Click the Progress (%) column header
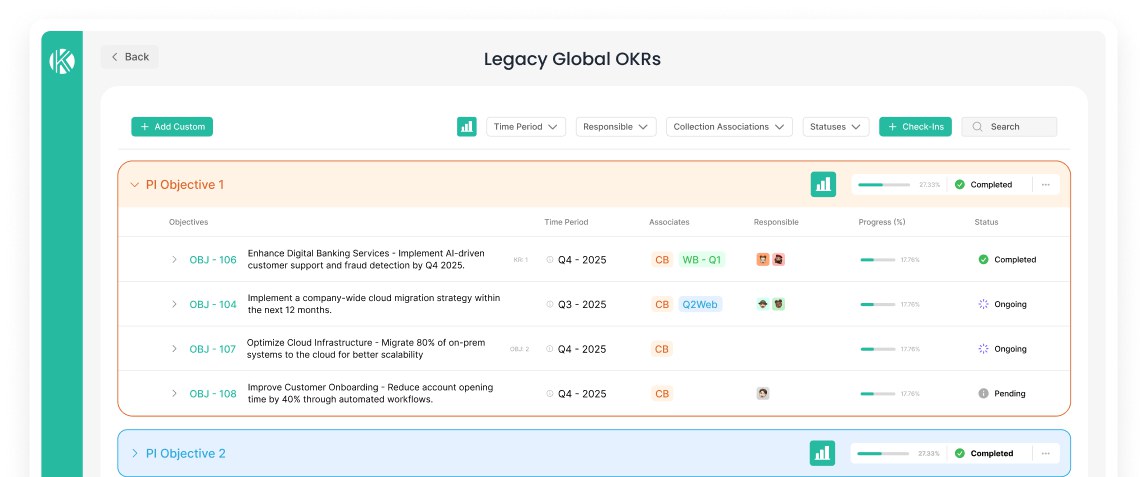The image size is (1148, 477). (882, 222)
